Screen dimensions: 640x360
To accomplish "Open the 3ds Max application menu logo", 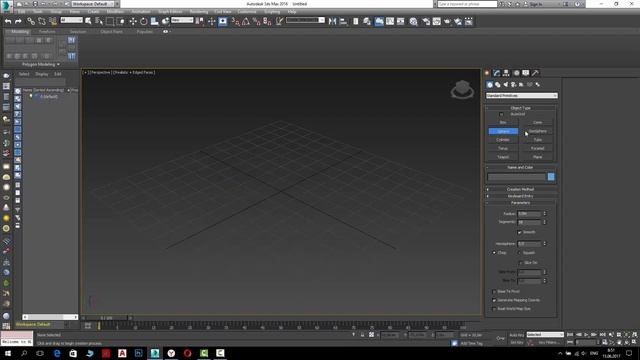I will click(6, 6).
